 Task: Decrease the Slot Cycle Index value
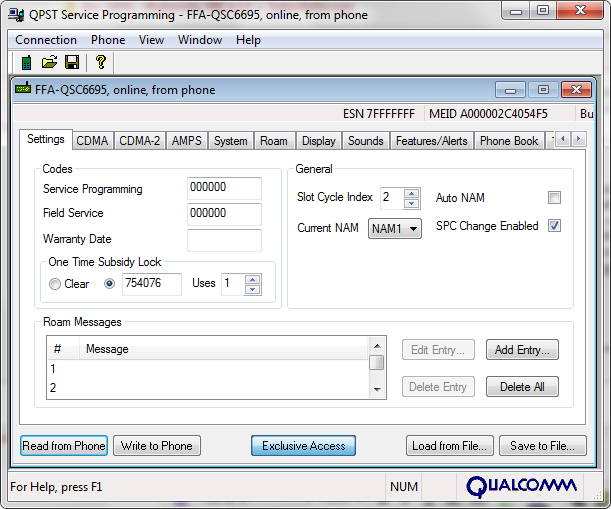pos(411,203)
